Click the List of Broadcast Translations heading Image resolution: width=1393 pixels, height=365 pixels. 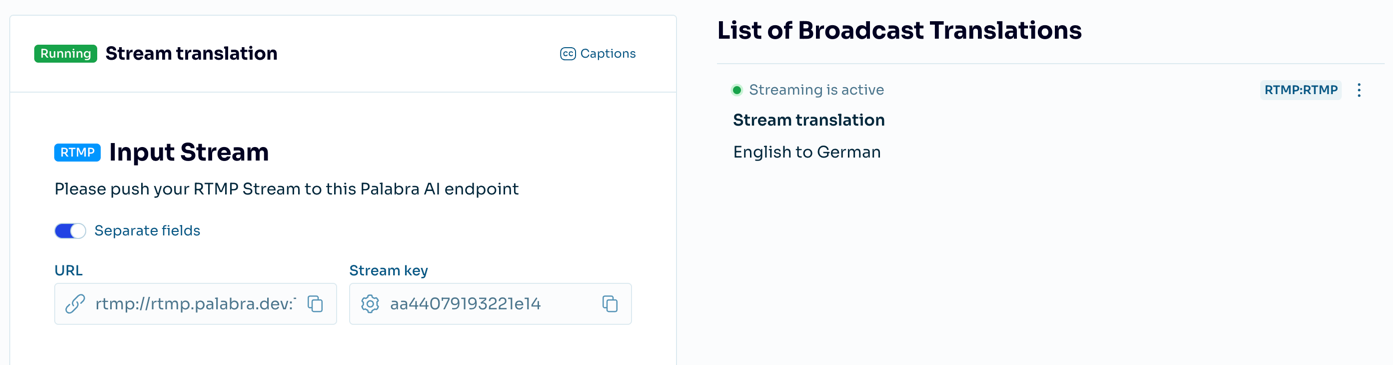(x=899, y=30)
